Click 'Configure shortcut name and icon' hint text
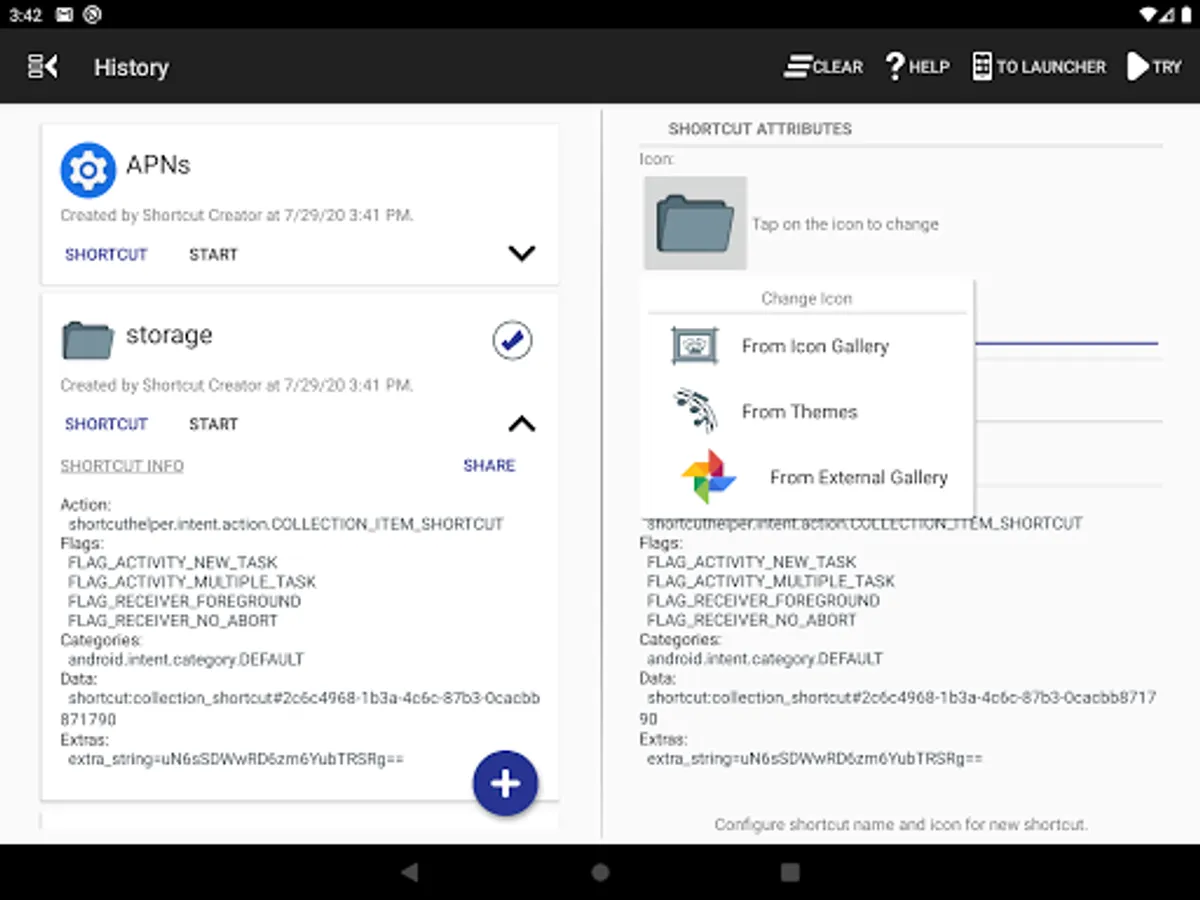1200x900 pixels. click(901, 825)
